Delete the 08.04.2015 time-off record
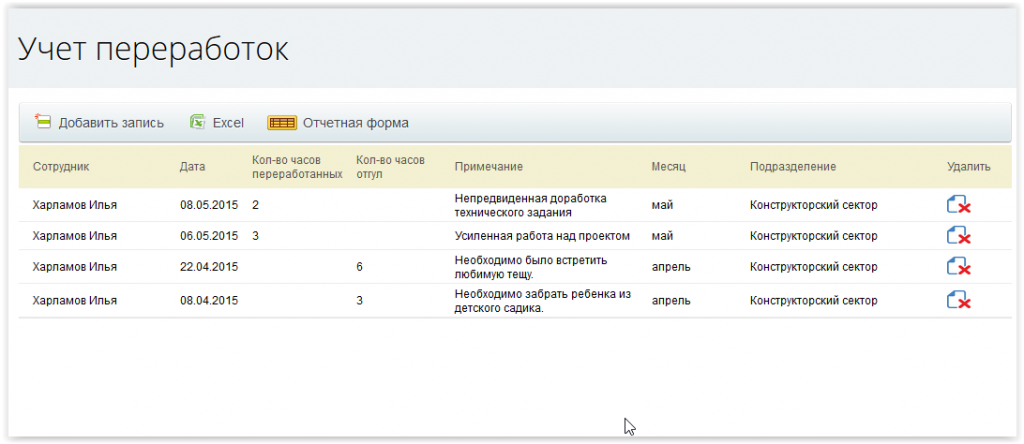 [958, 301]
